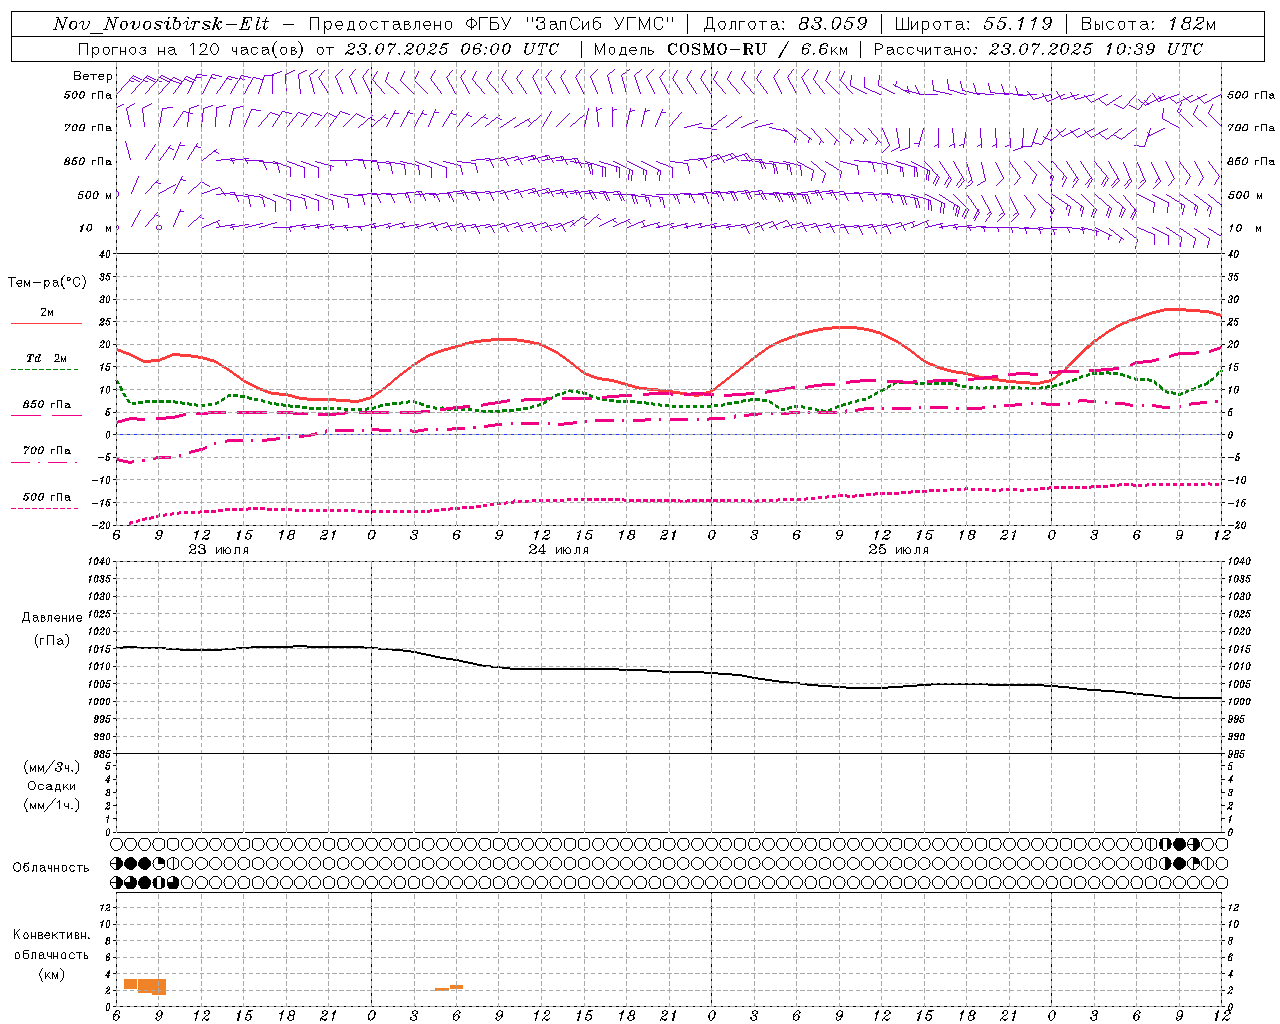Click the 2м temperature legend line sample

point(46,323)
